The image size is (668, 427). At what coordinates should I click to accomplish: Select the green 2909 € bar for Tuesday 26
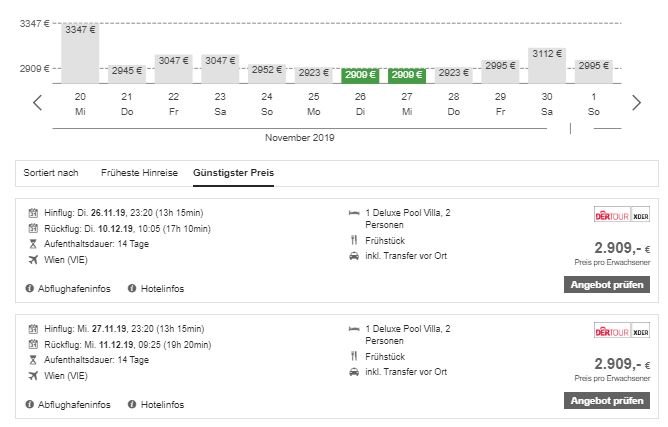[360, 75]
